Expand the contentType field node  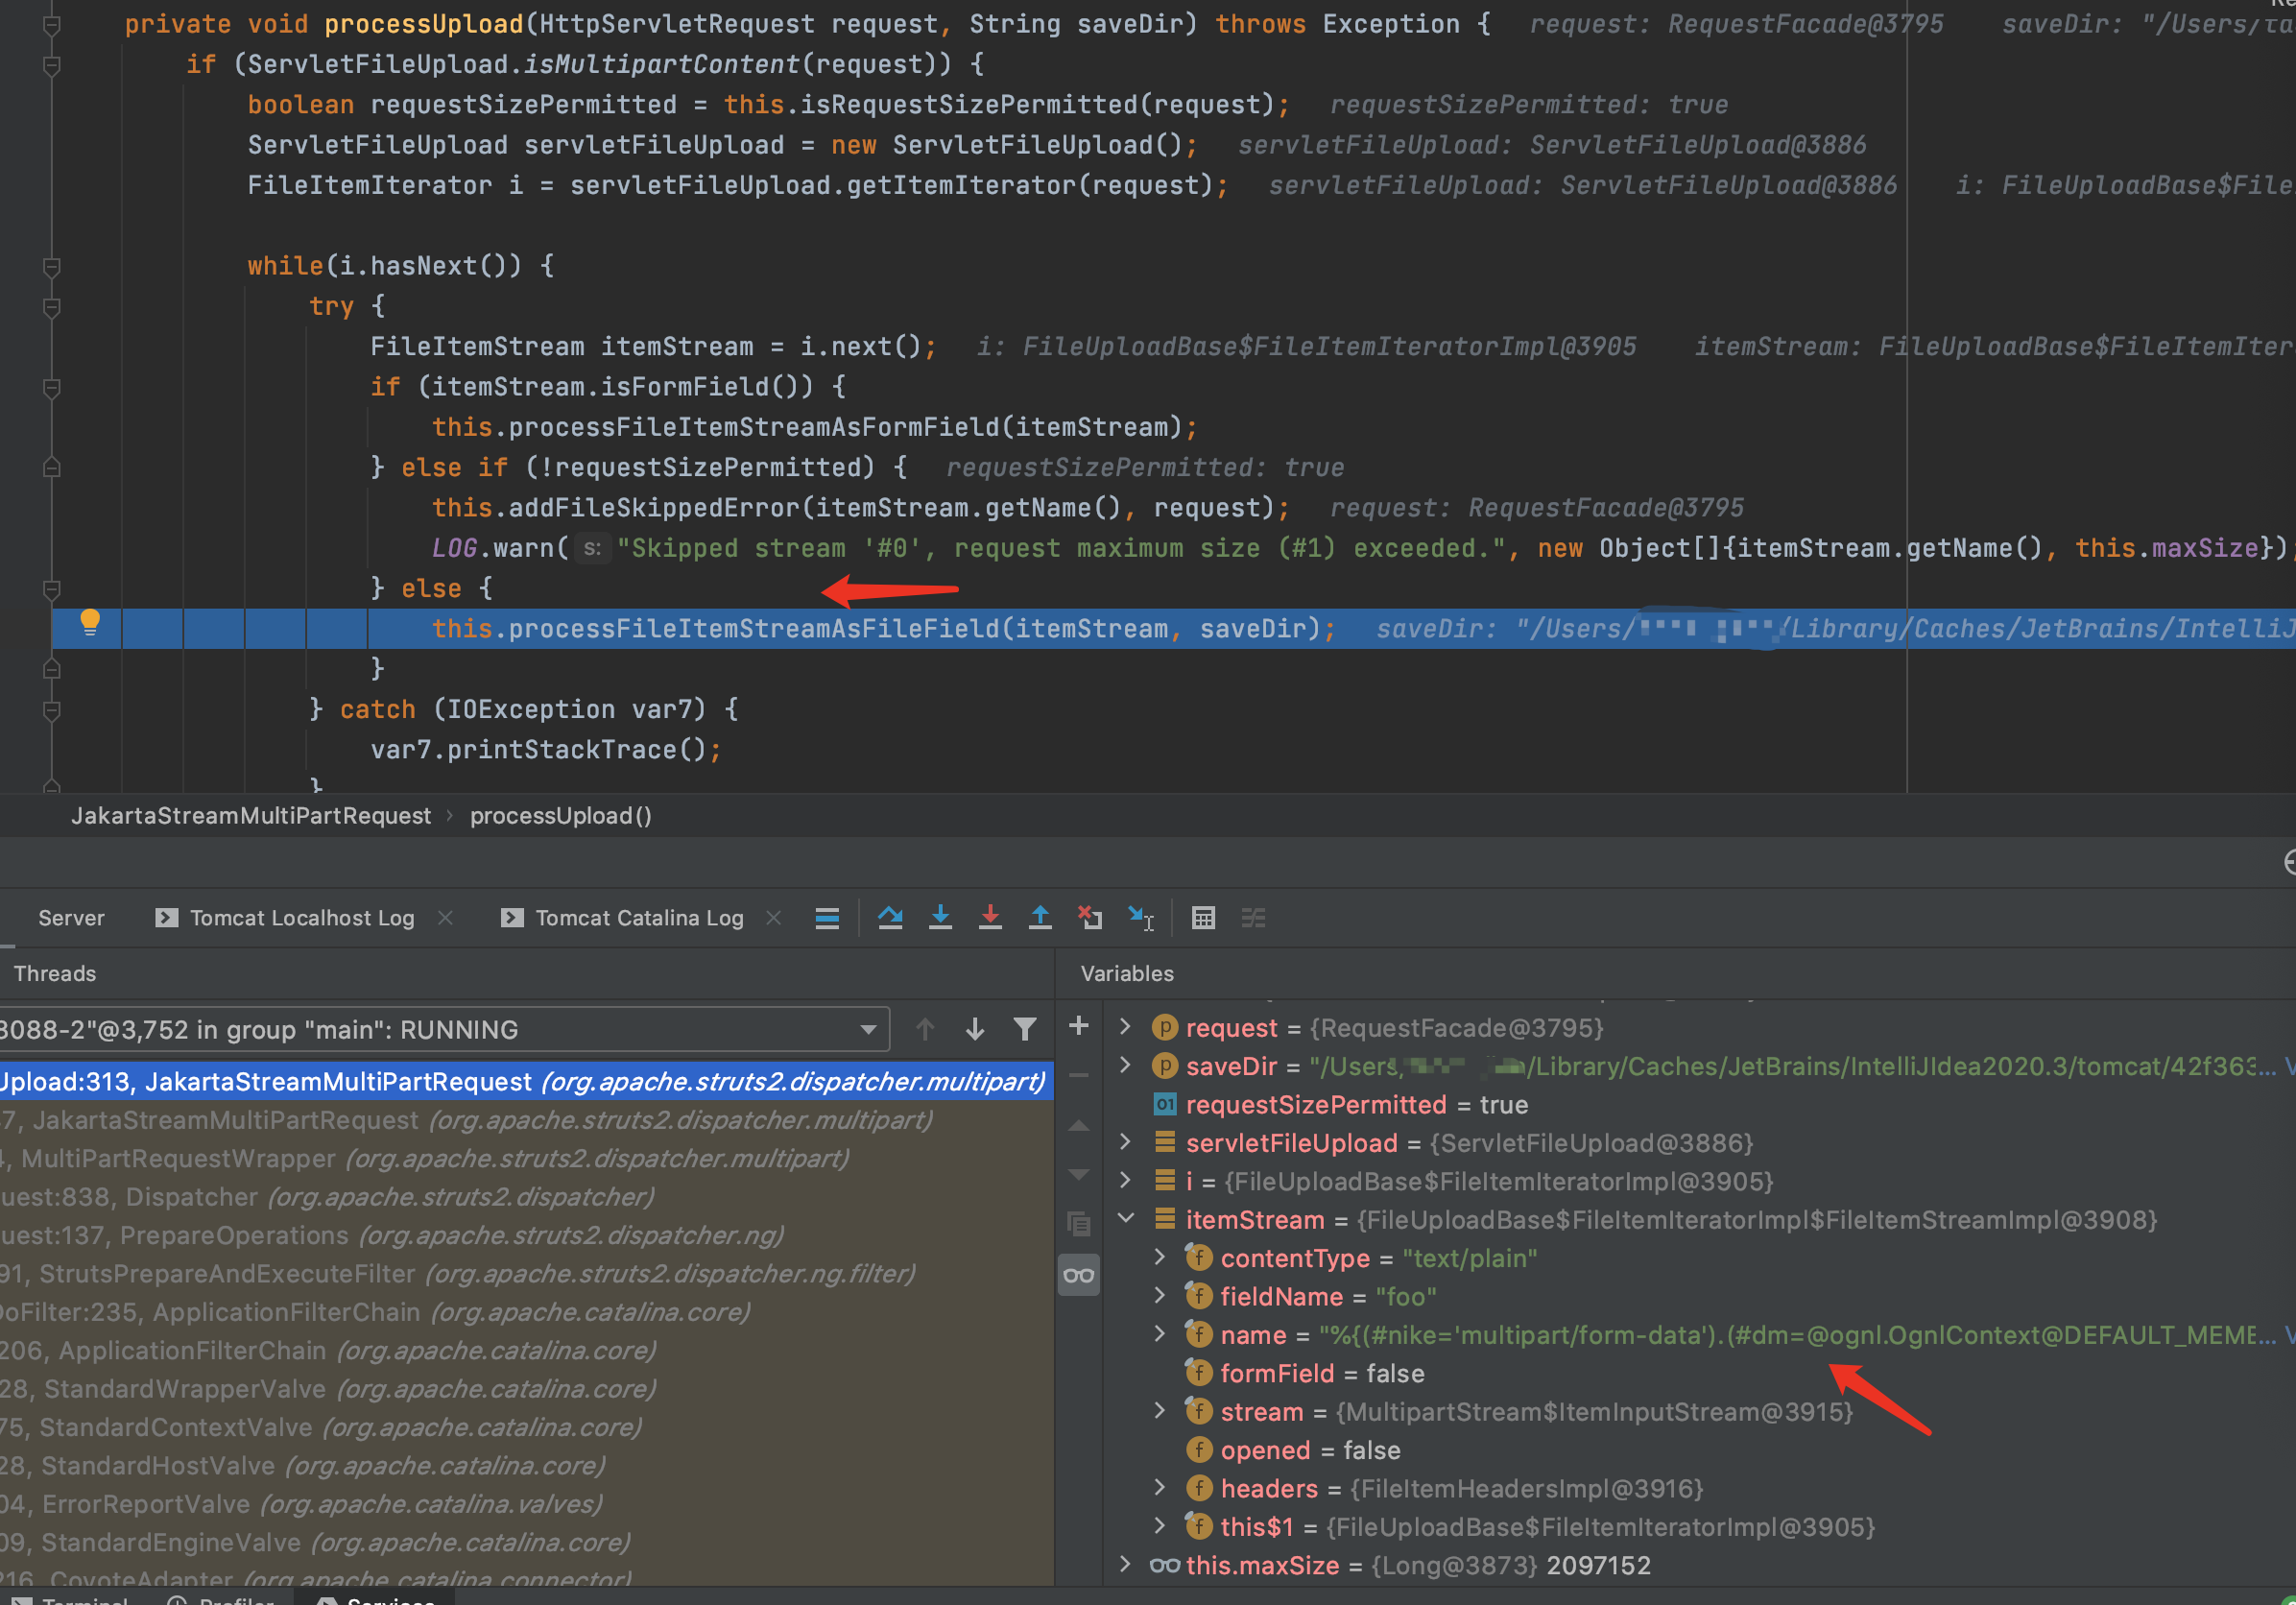[x=1159, y=1257]
